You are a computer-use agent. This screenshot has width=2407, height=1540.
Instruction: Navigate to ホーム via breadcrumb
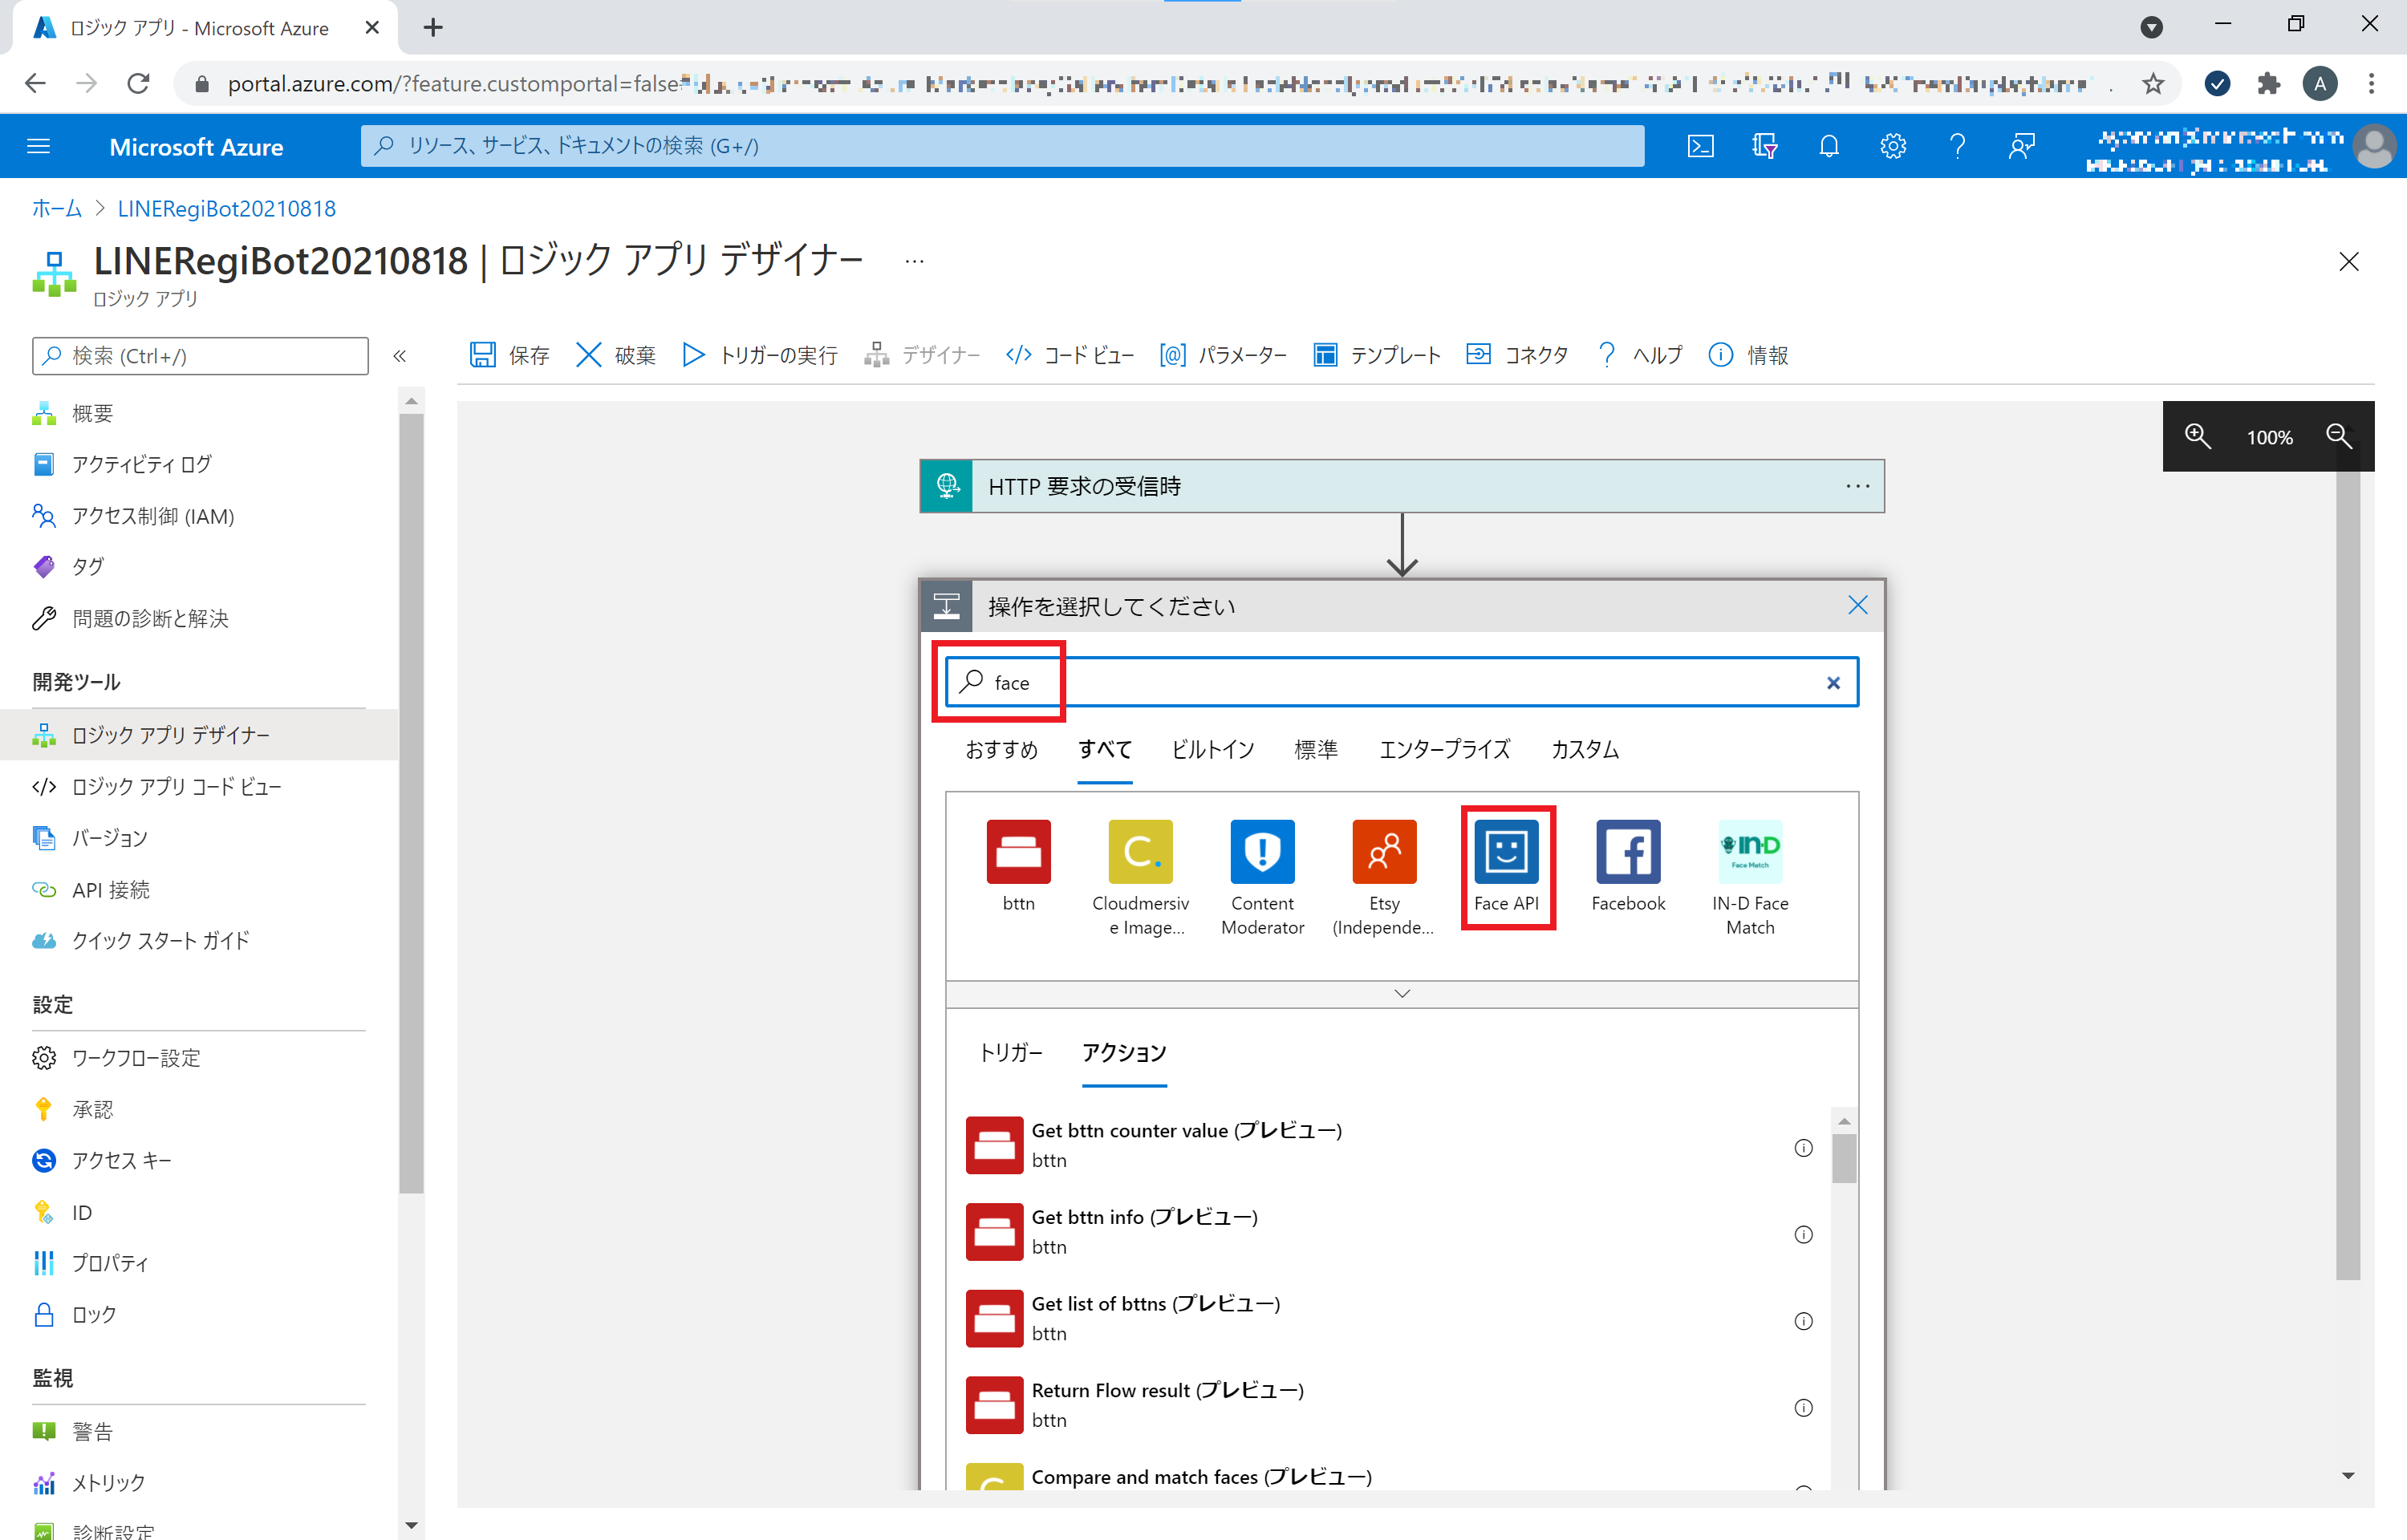point(56,208)
